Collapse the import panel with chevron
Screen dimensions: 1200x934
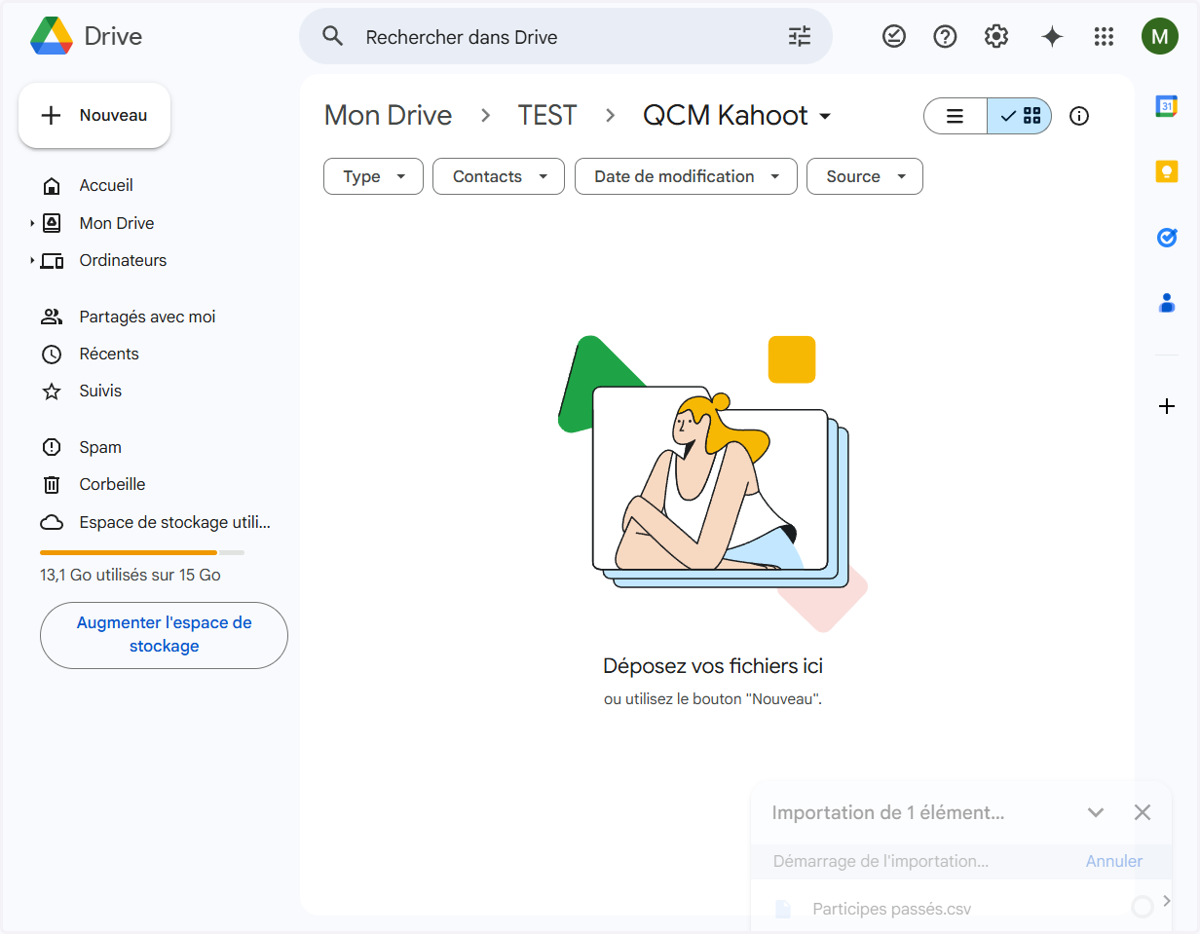click(x=1096, y=812)
